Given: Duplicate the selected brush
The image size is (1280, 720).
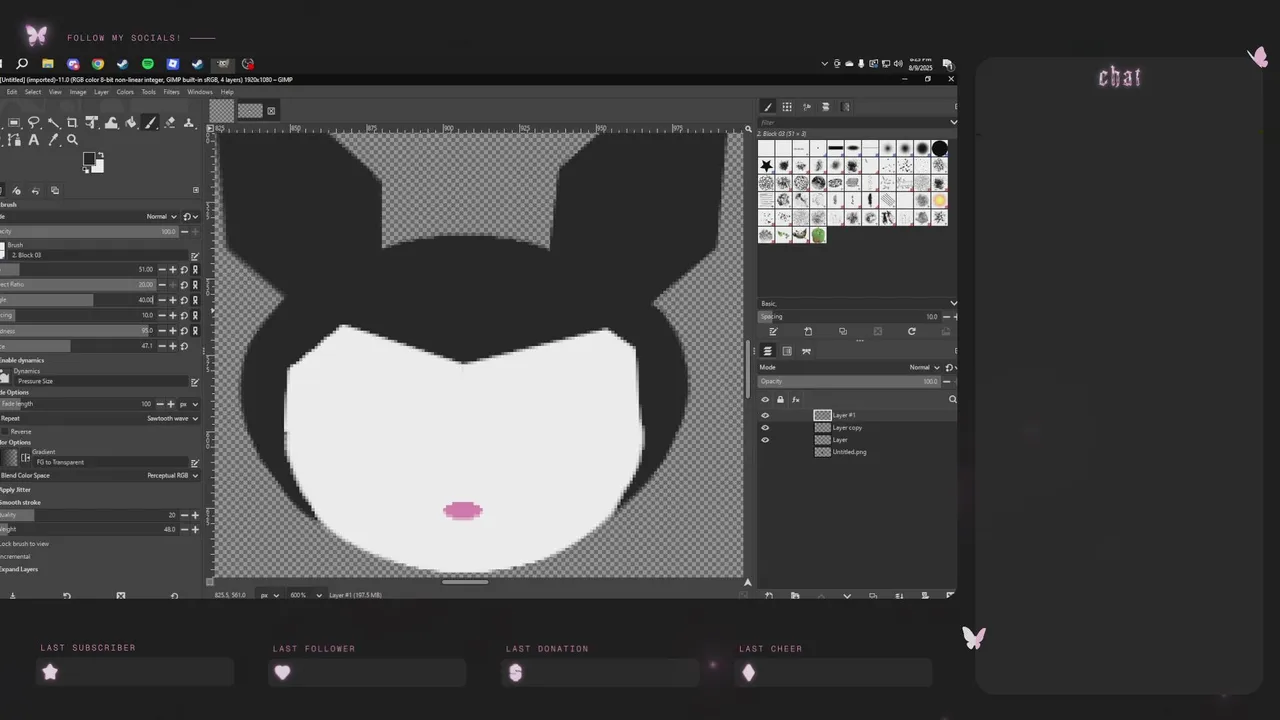Looking at the screenshot, I should (x=843, y=331).
